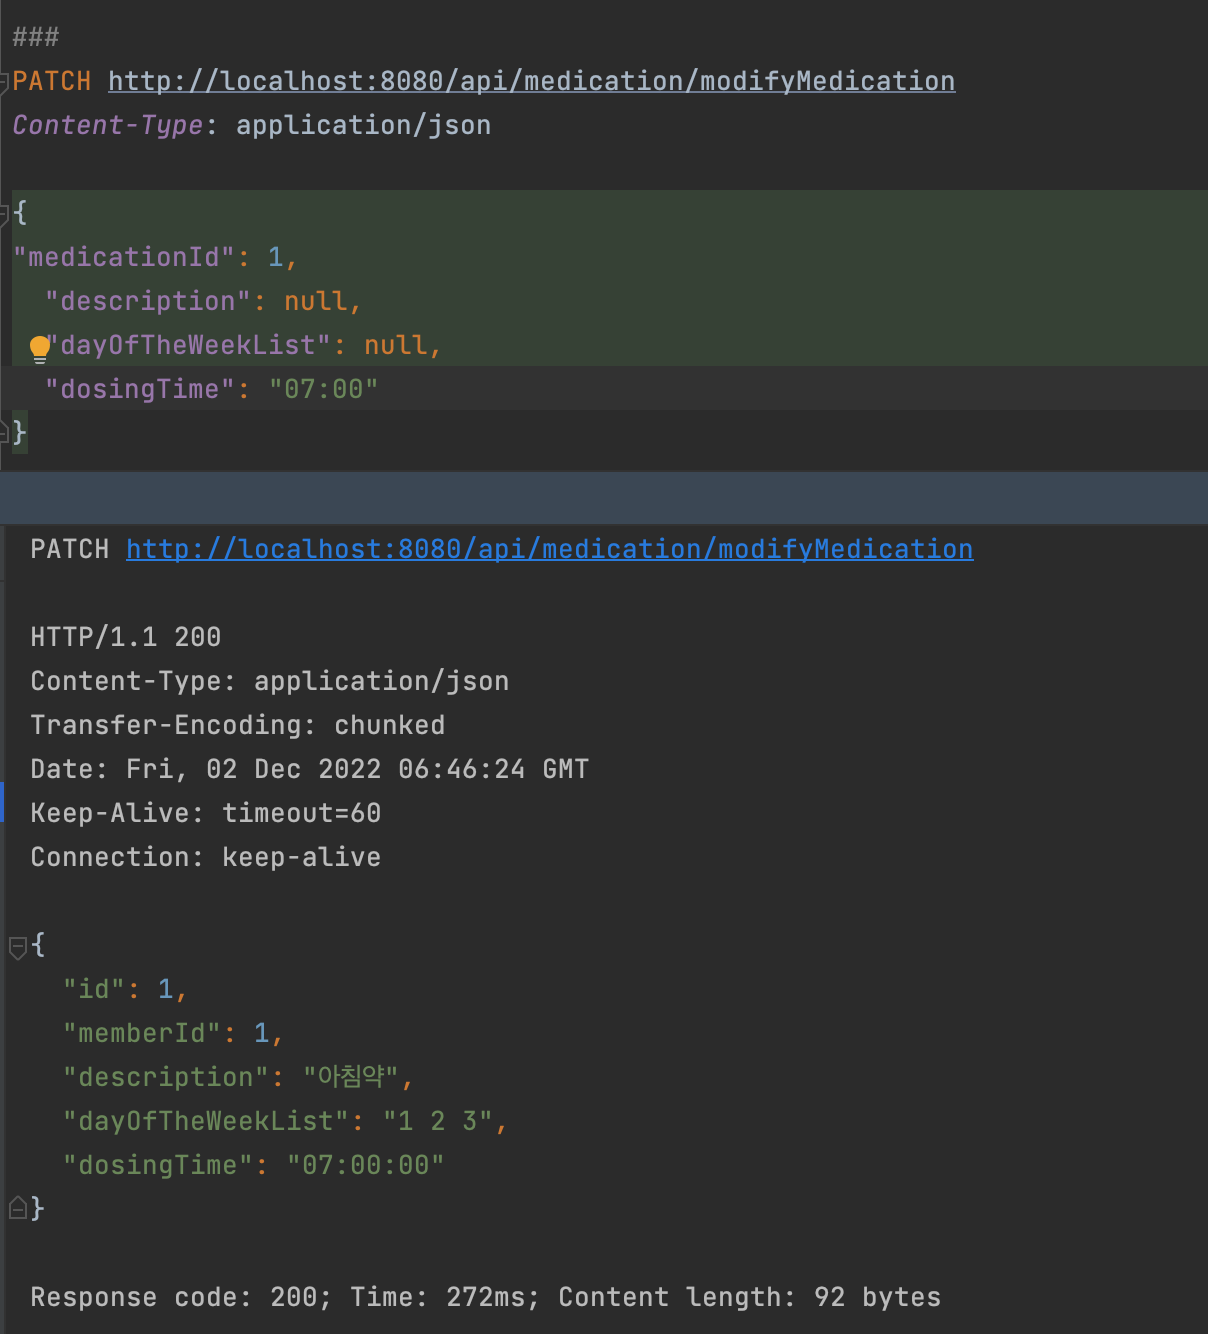Click the "07:00" dosingTime value in request

(x=323, y=389)
